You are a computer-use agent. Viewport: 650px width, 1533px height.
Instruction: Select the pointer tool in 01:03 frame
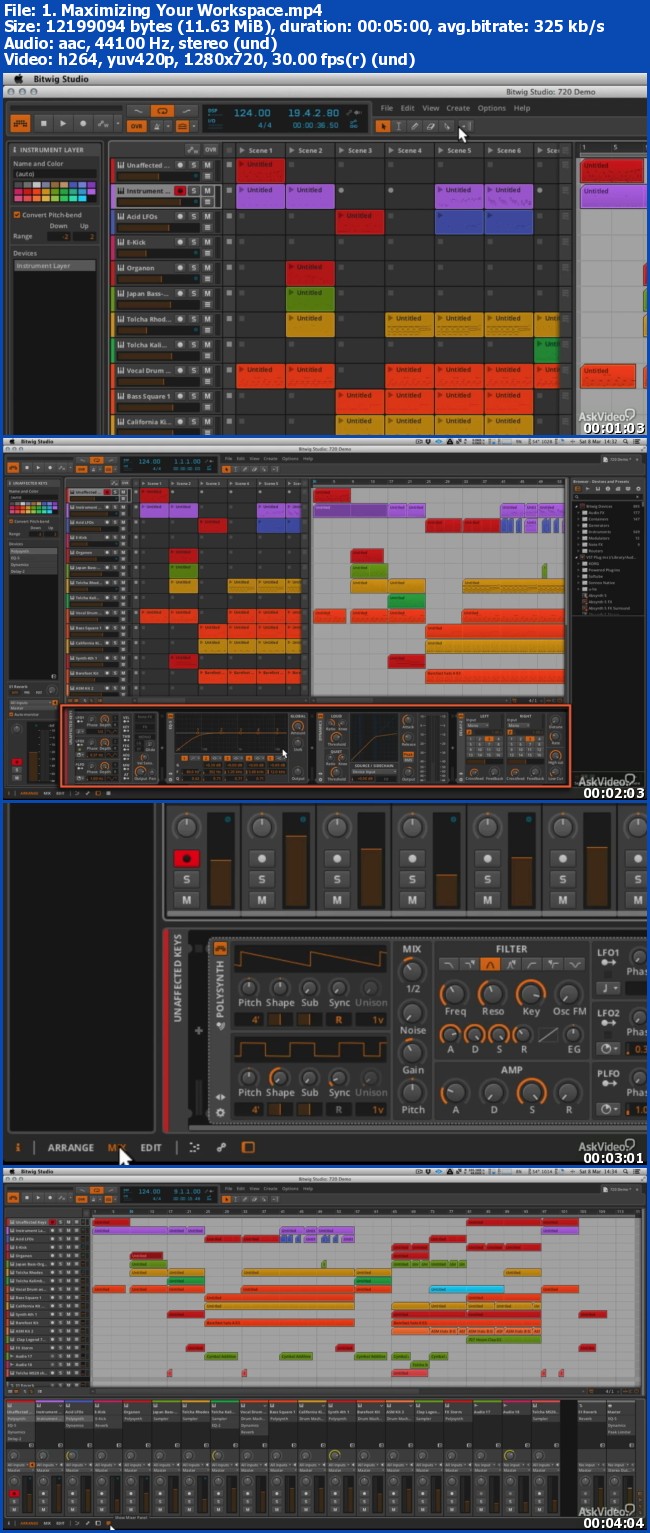[x=383, y=126]
